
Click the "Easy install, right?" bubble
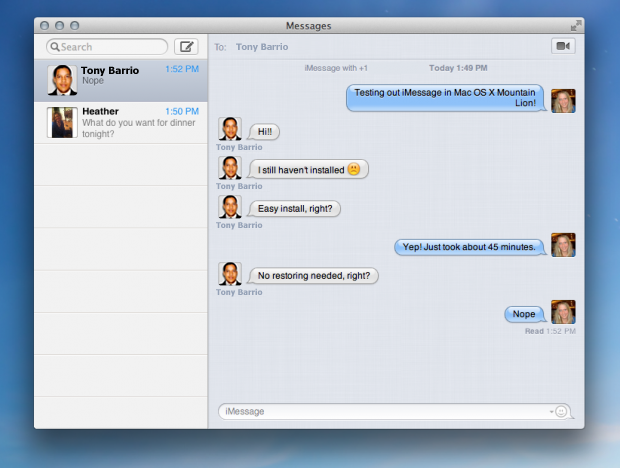294,209
